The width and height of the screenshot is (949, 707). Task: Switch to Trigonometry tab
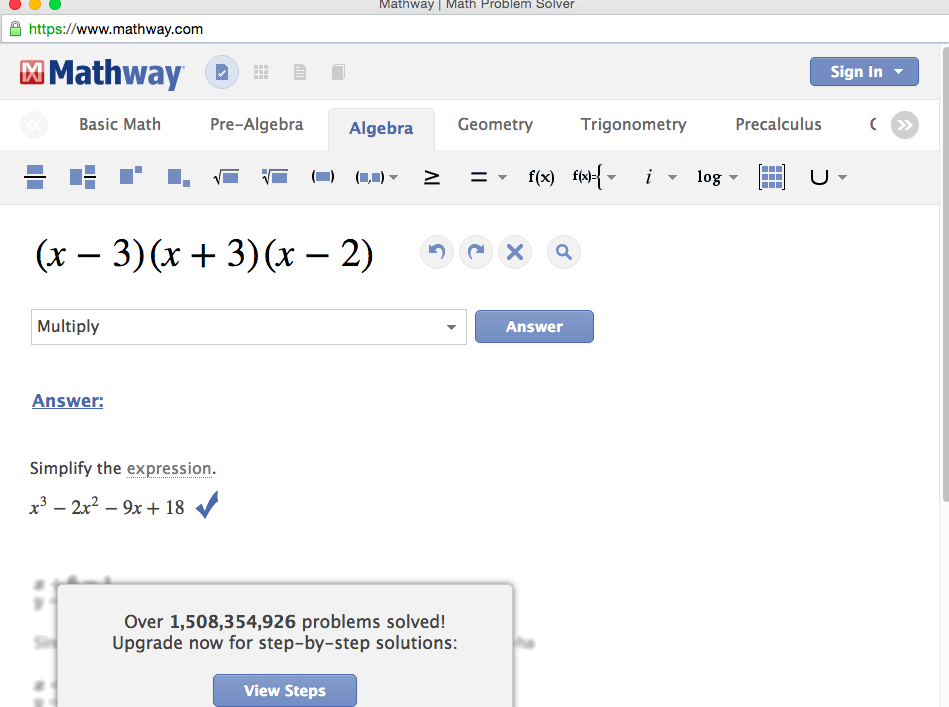(x=634, y=124)
